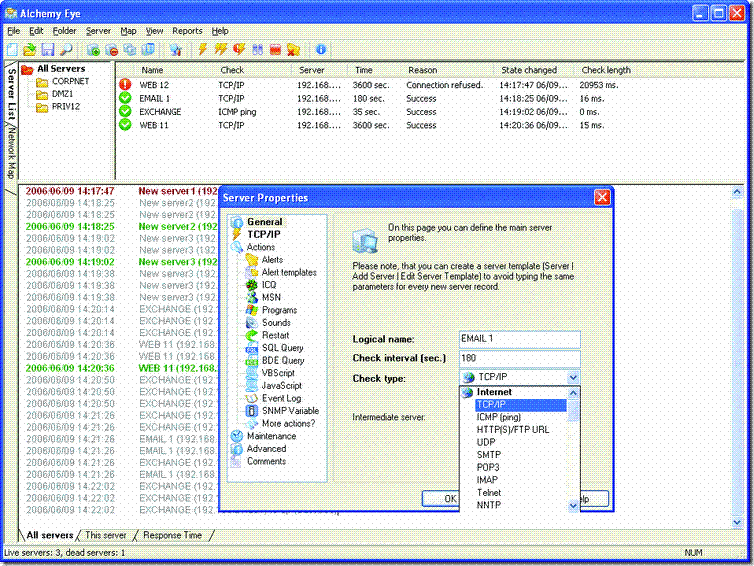Select Restart action in the tree
Screen dimensions: 754x566
point(275,335)
